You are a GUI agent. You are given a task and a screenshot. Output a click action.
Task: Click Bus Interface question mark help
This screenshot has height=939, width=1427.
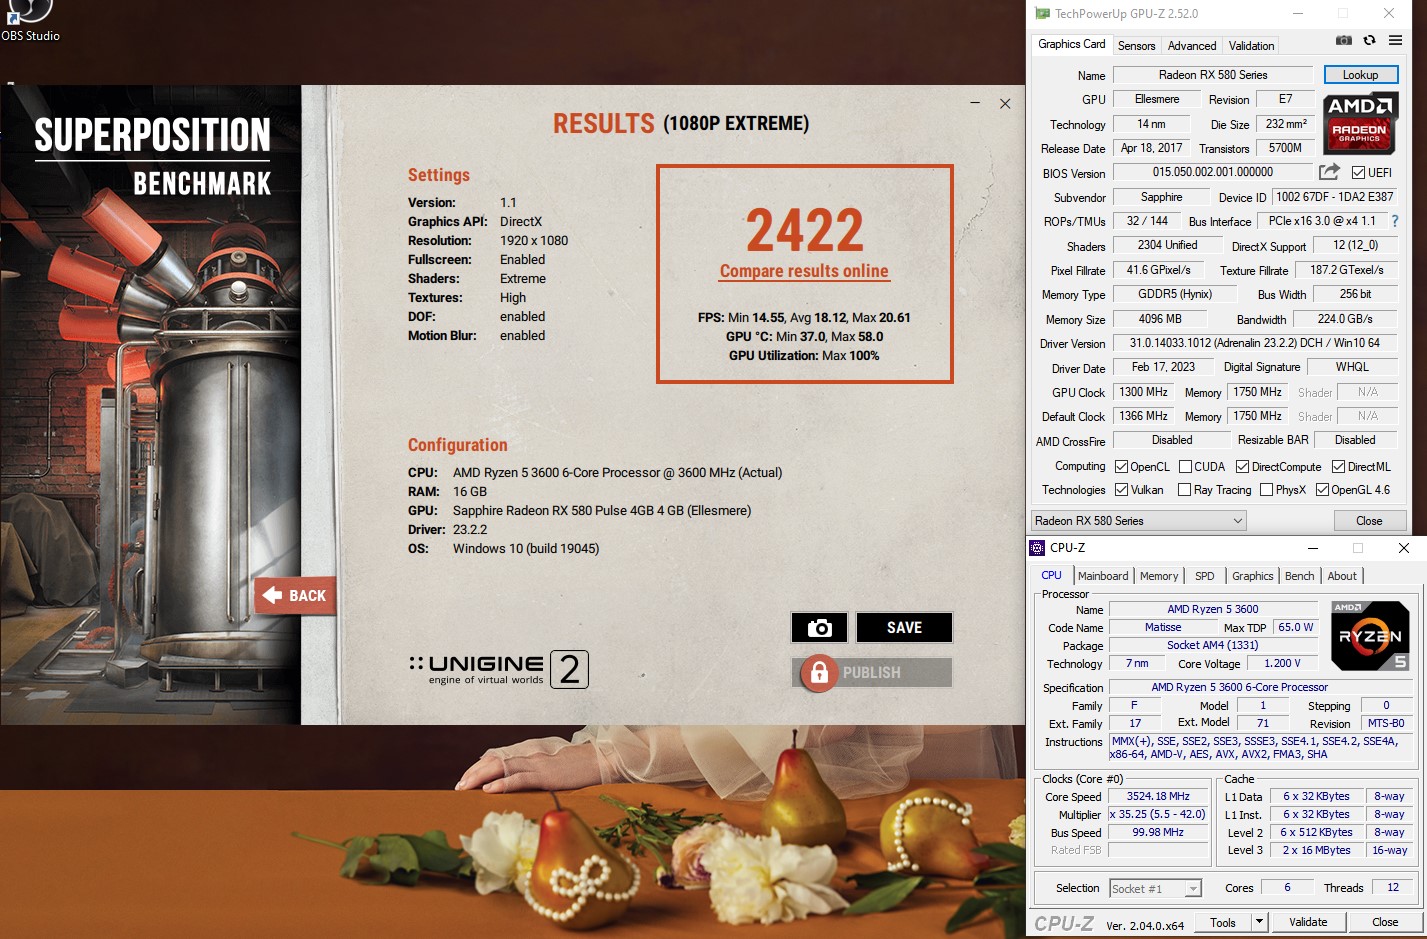pyautogui.click(x=1395, y=221)
